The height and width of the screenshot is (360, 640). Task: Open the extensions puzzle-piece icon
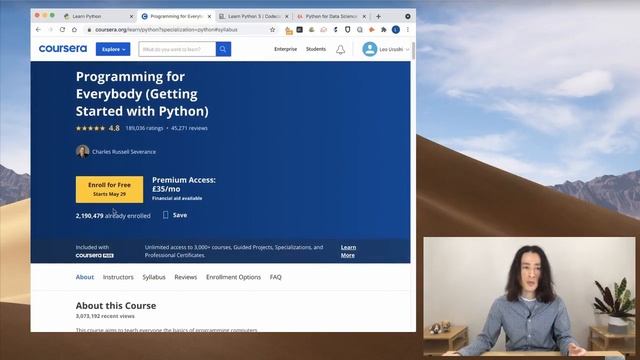coord(384,29)
